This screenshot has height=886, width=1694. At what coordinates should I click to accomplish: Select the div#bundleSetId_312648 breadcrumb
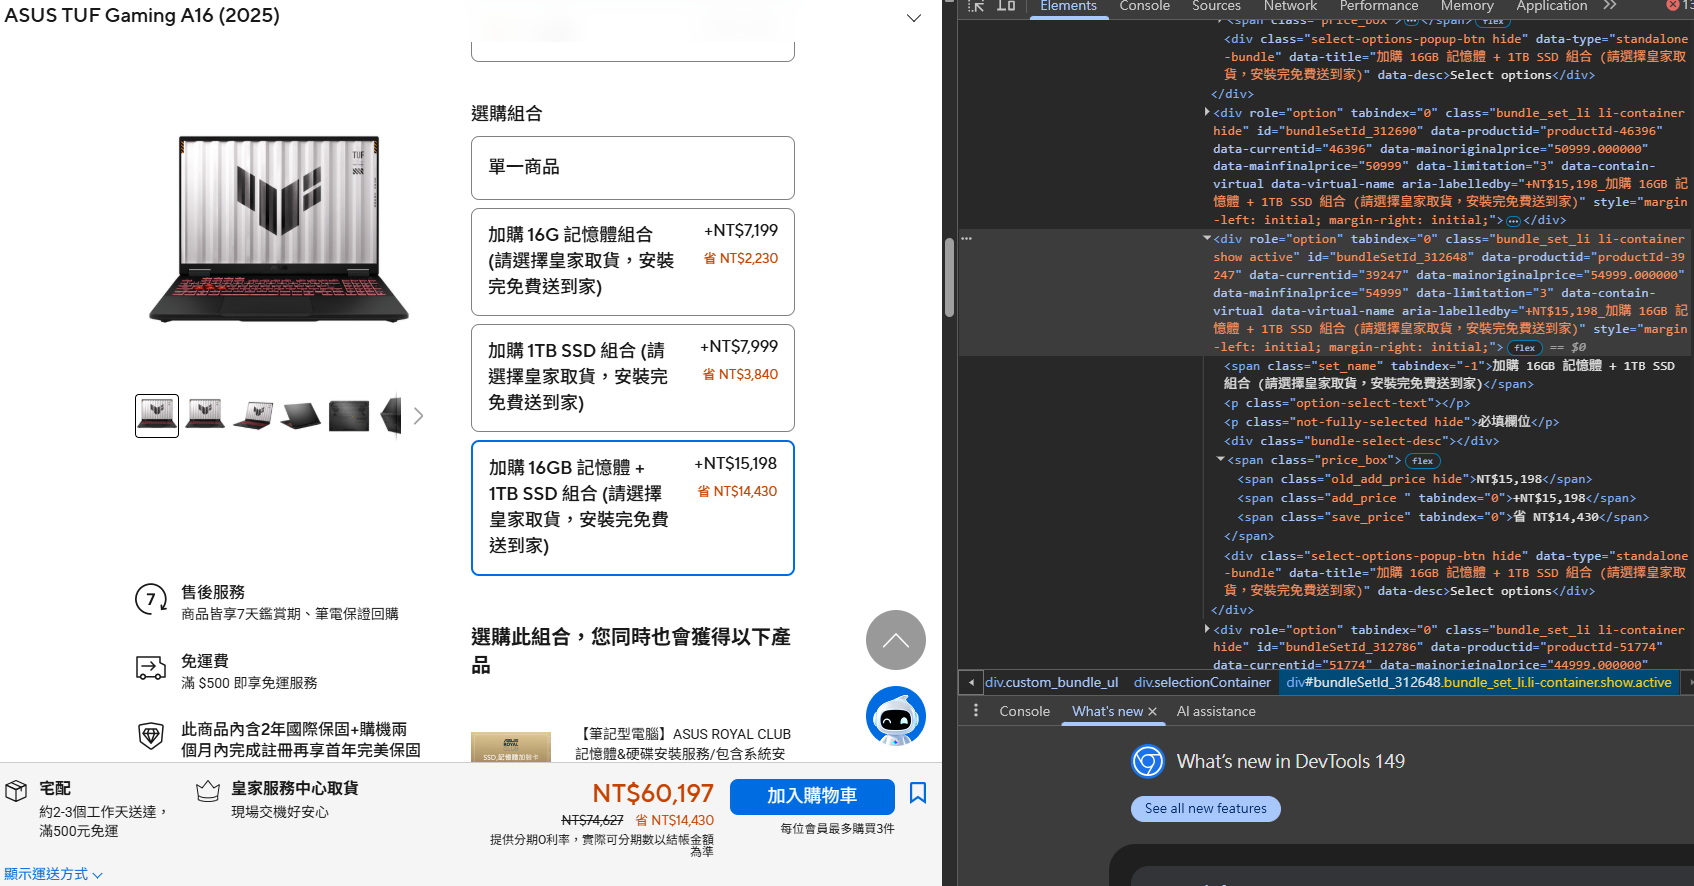[1479, 683]
